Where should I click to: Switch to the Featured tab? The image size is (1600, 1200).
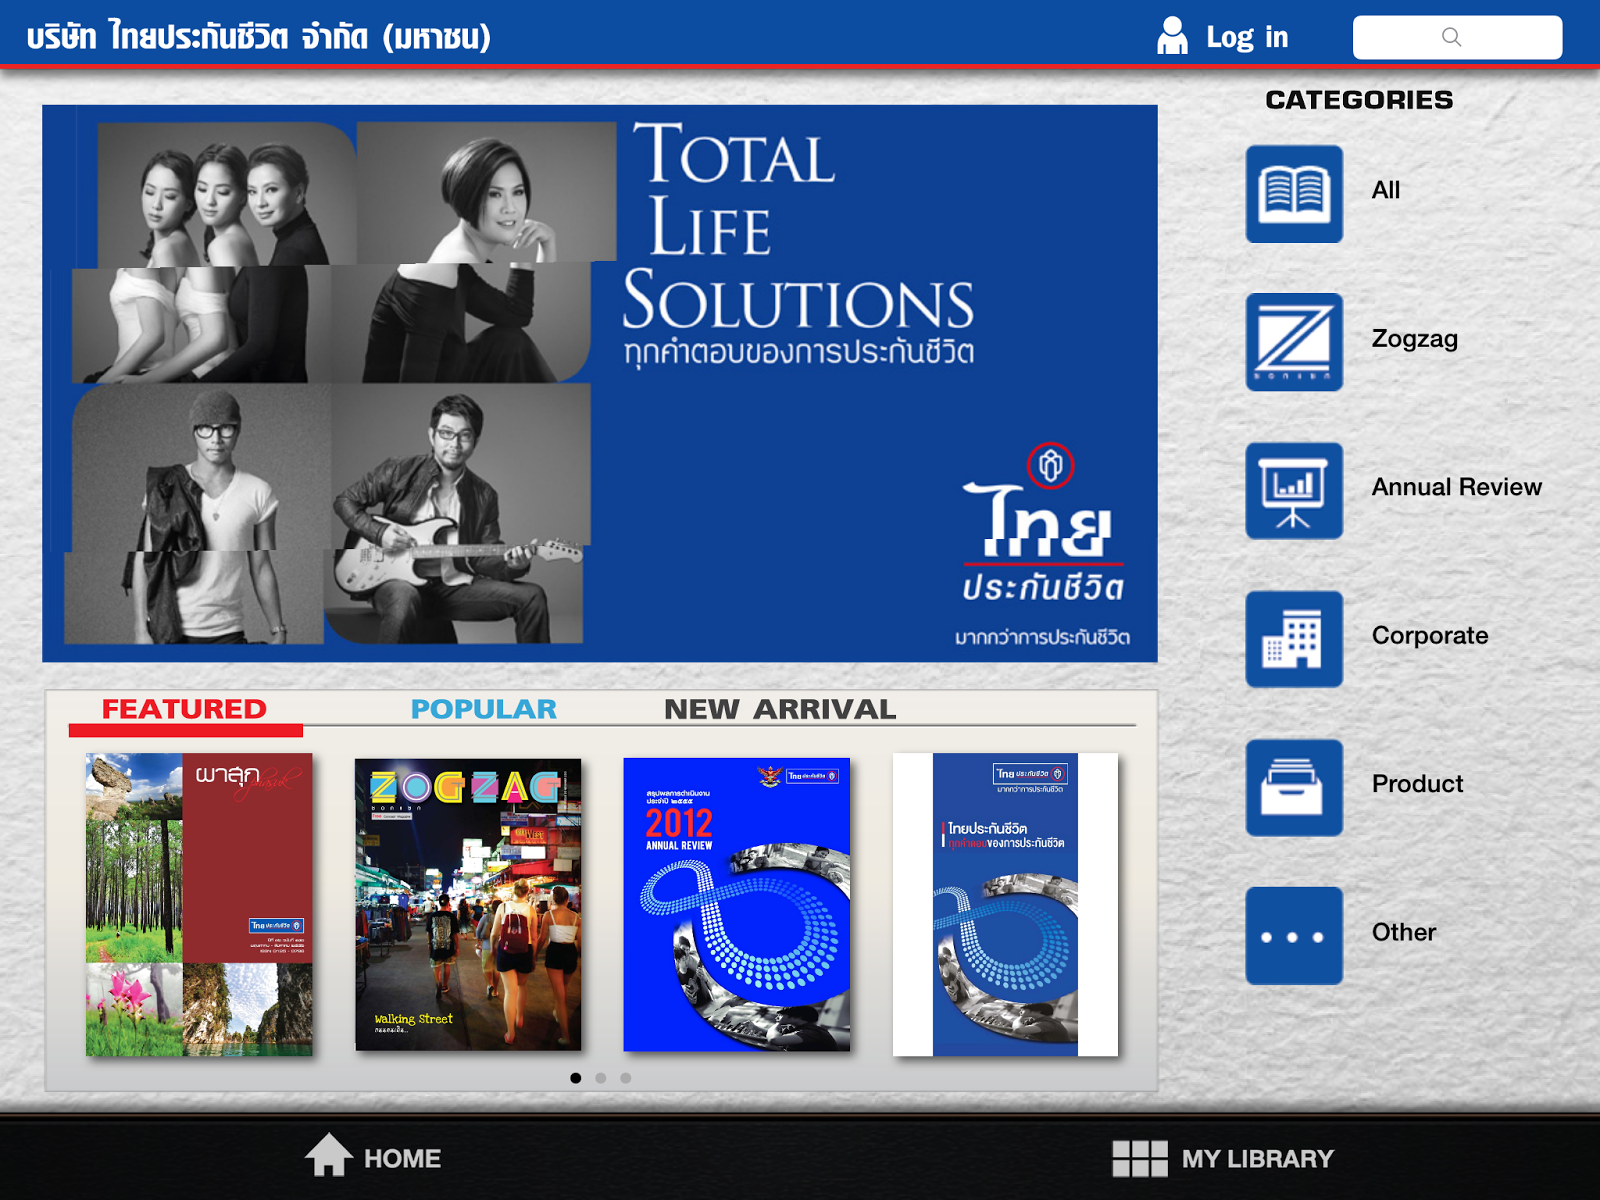(185, 709)
